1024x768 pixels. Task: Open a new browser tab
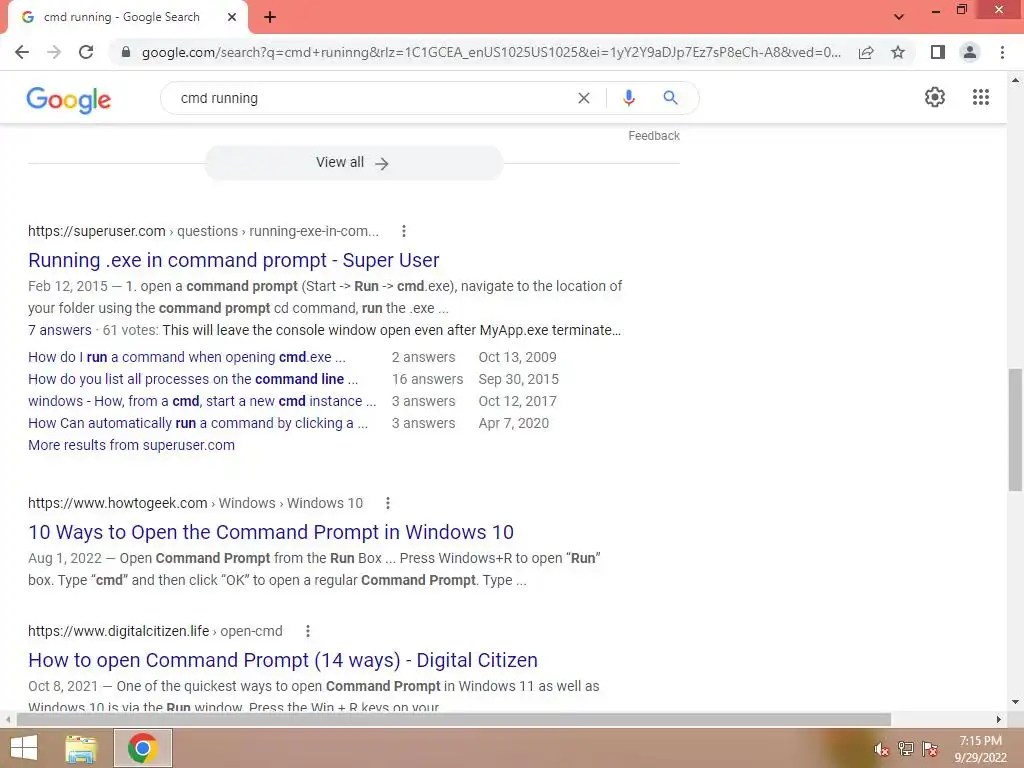(270, 17)
